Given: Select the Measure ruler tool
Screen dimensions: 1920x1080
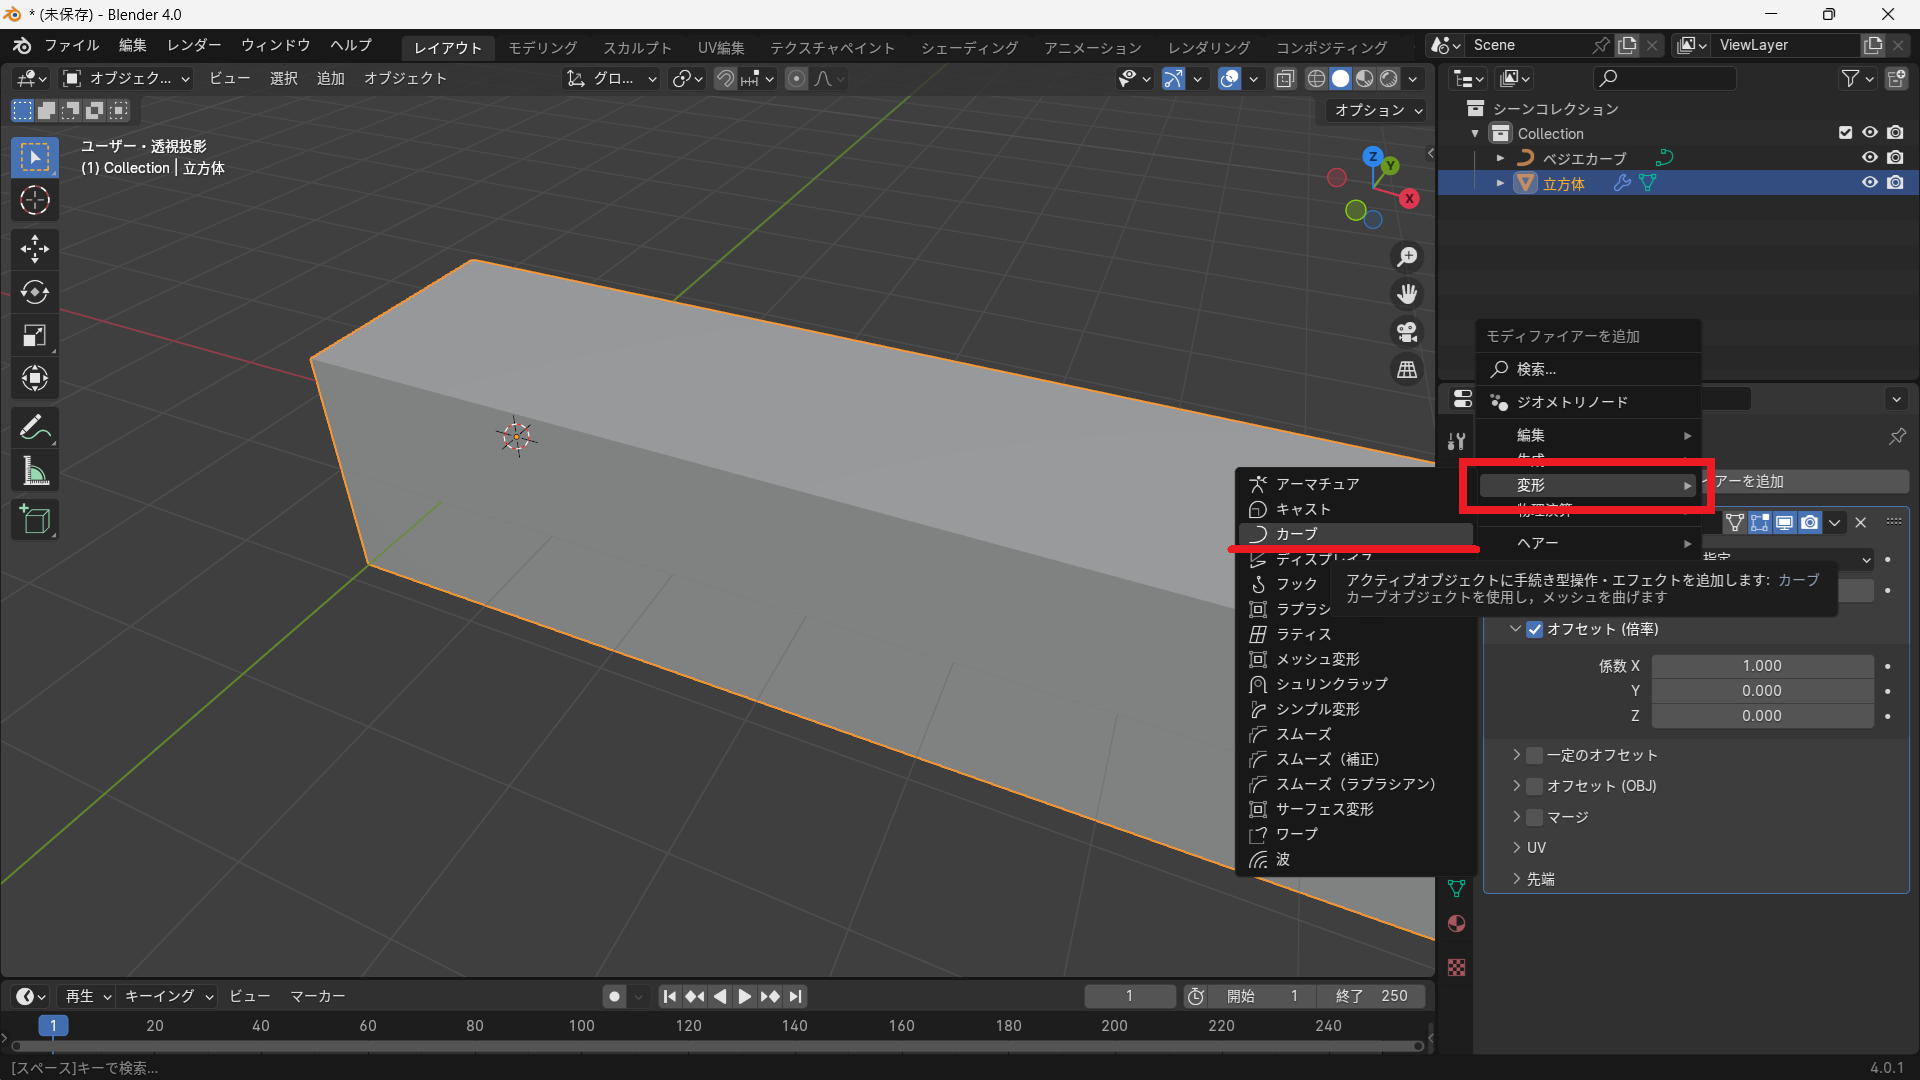Looking at the screenshot, I should [35, 472].
